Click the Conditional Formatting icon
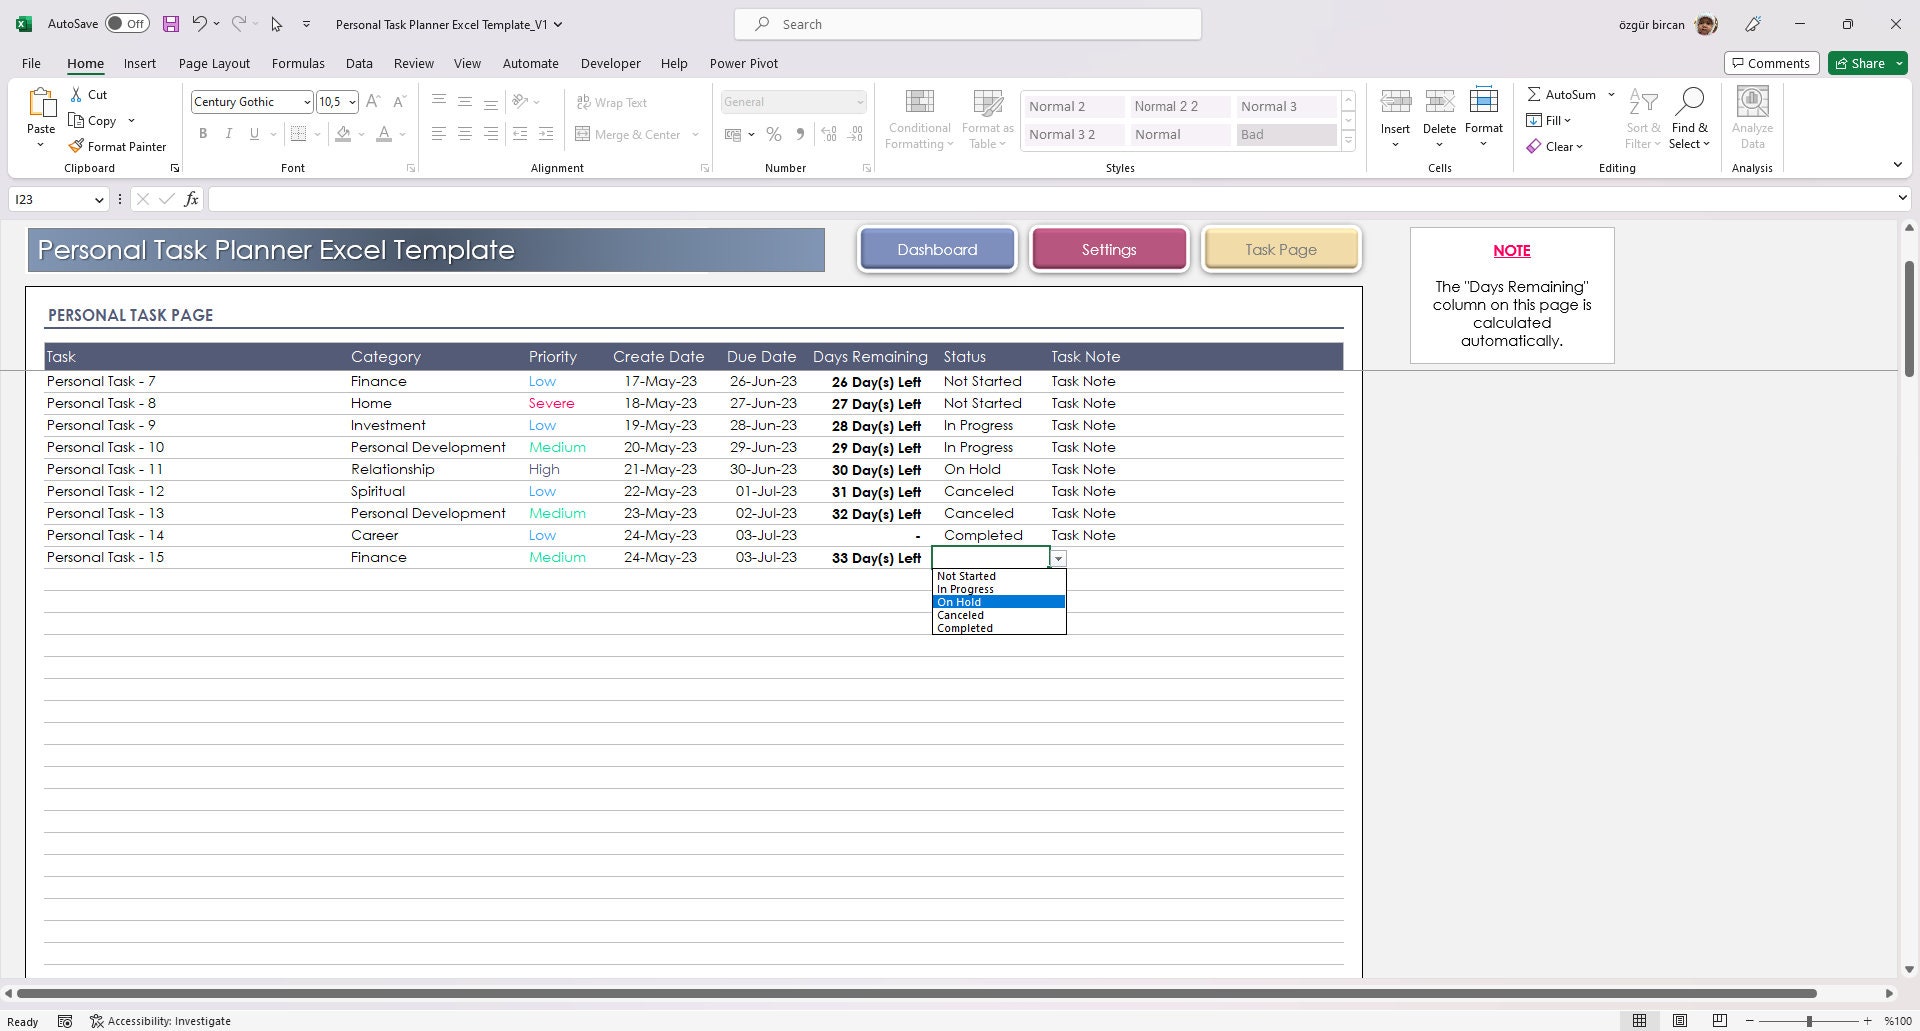This screenshot has height=1031, width=1920. 919,102
